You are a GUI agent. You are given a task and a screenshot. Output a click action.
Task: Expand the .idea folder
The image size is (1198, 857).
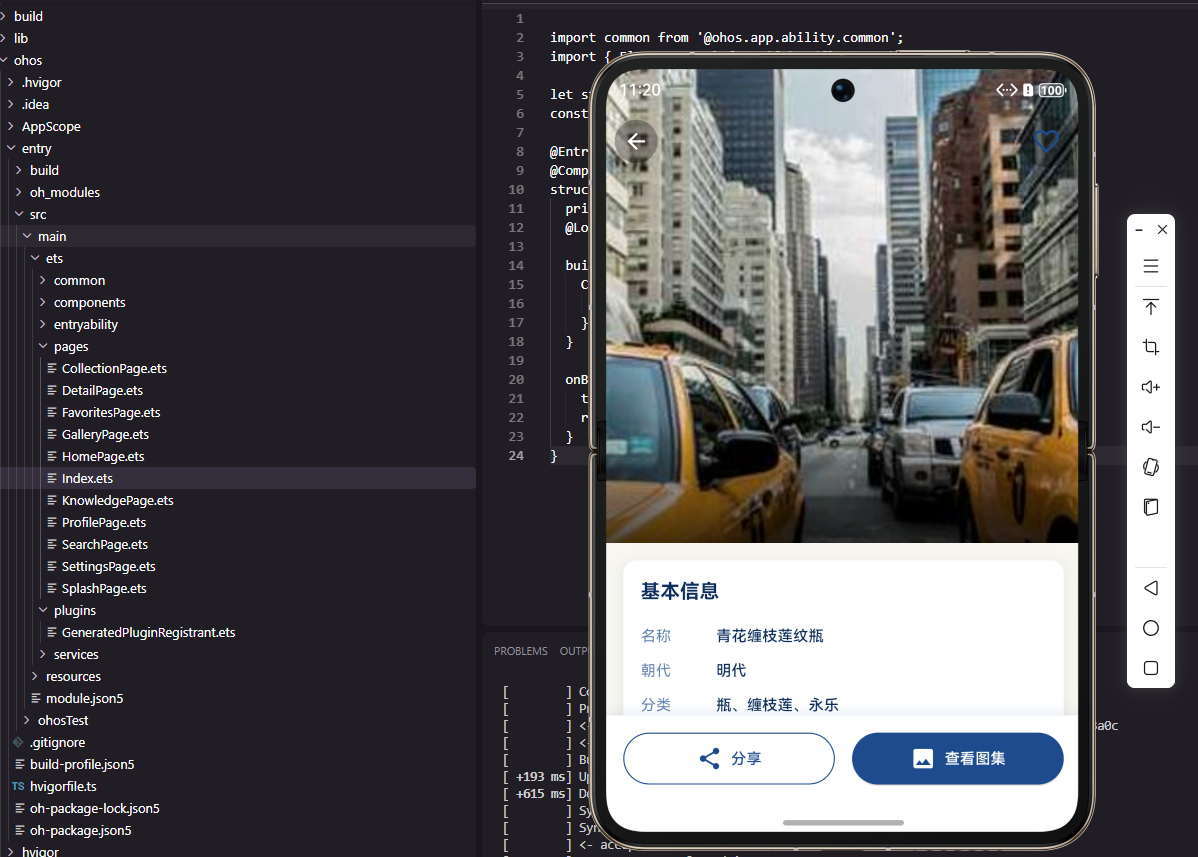click(35, 105)
